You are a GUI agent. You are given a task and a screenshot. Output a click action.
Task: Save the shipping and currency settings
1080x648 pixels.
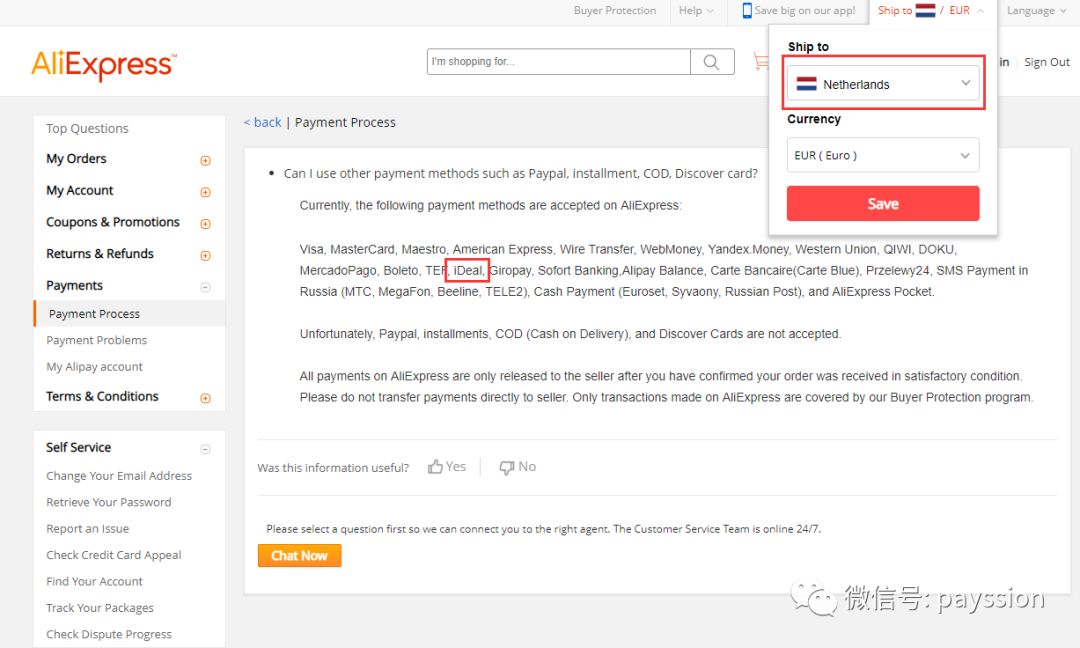pos(883,203)
